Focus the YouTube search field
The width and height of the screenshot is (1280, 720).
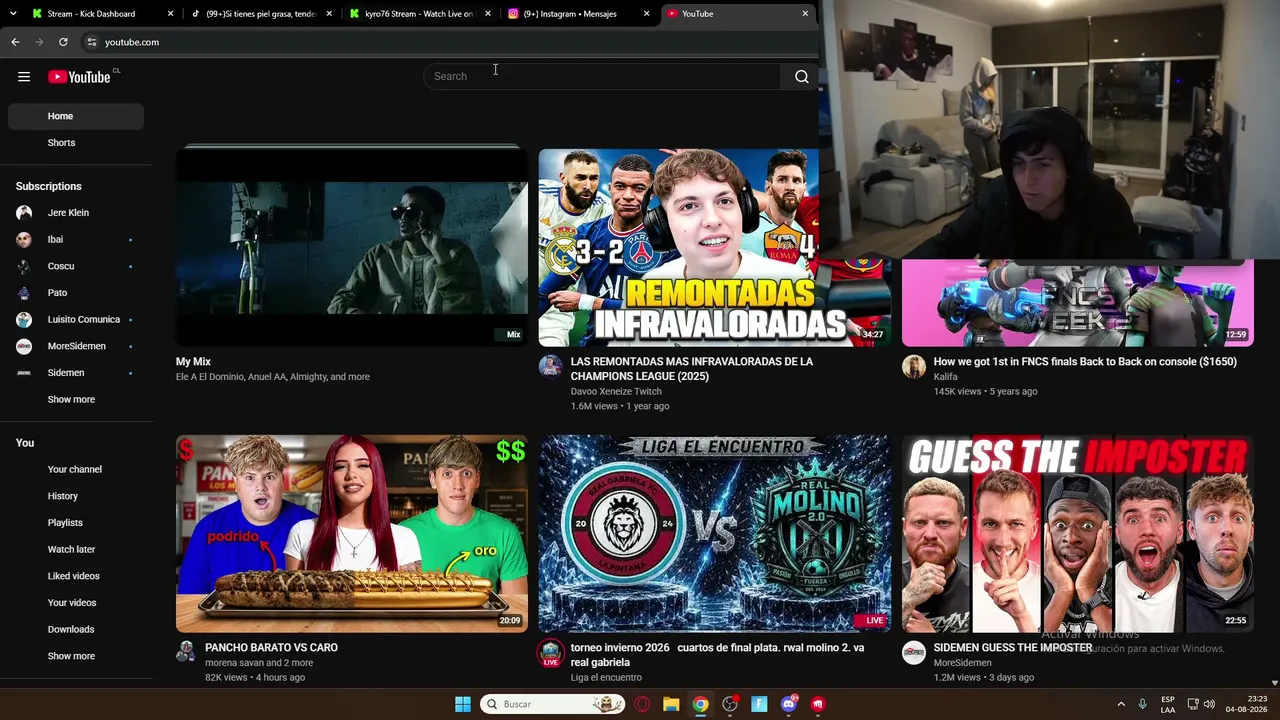pos(602,76)
